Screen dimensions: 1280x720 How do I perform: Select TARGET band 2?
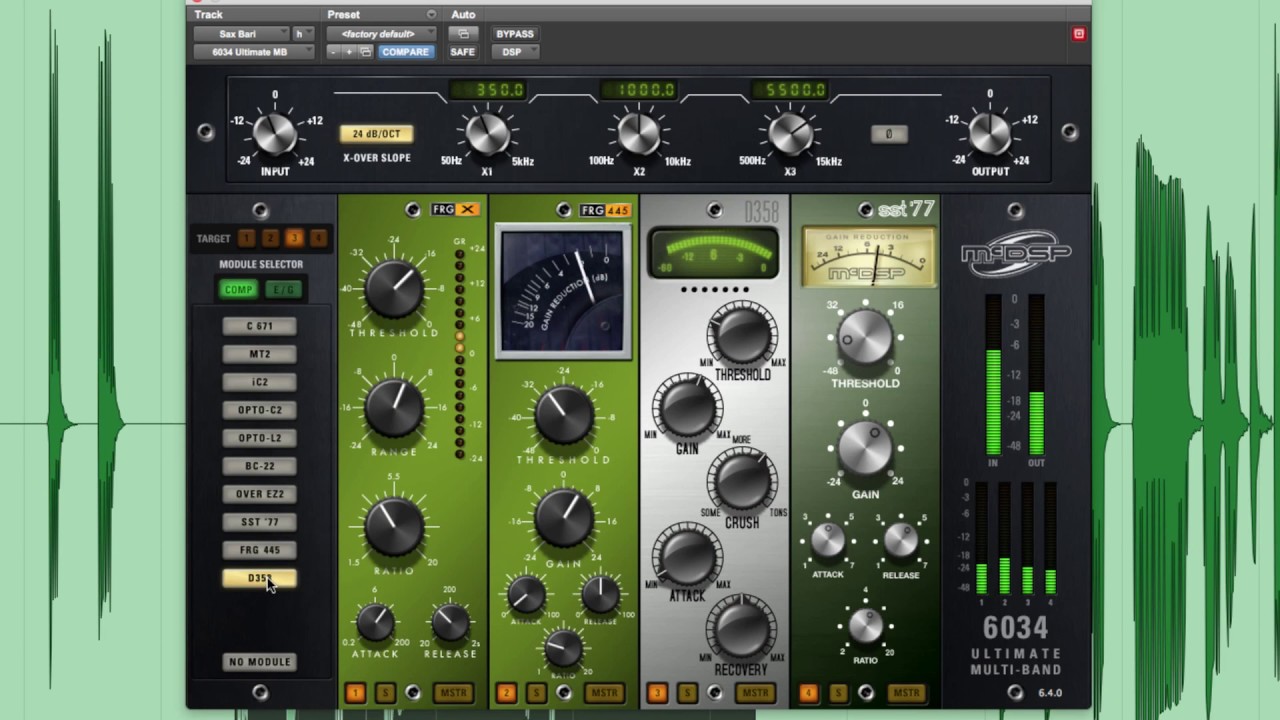[270, 238]
